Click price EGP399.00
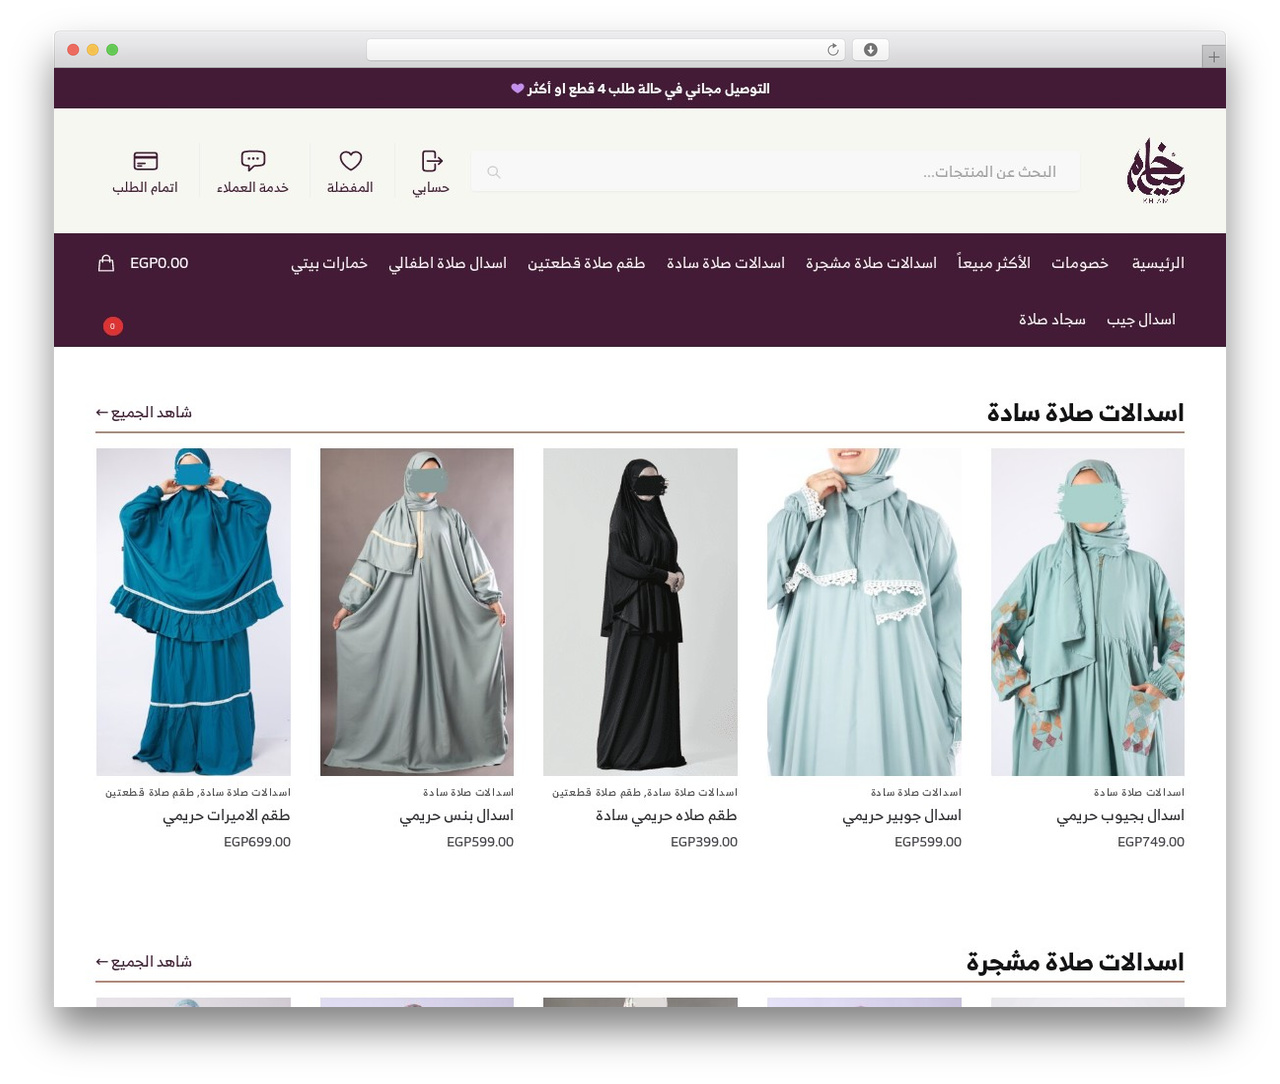The width and height of the screenshot is (1280, 1084). pos(704,842)
